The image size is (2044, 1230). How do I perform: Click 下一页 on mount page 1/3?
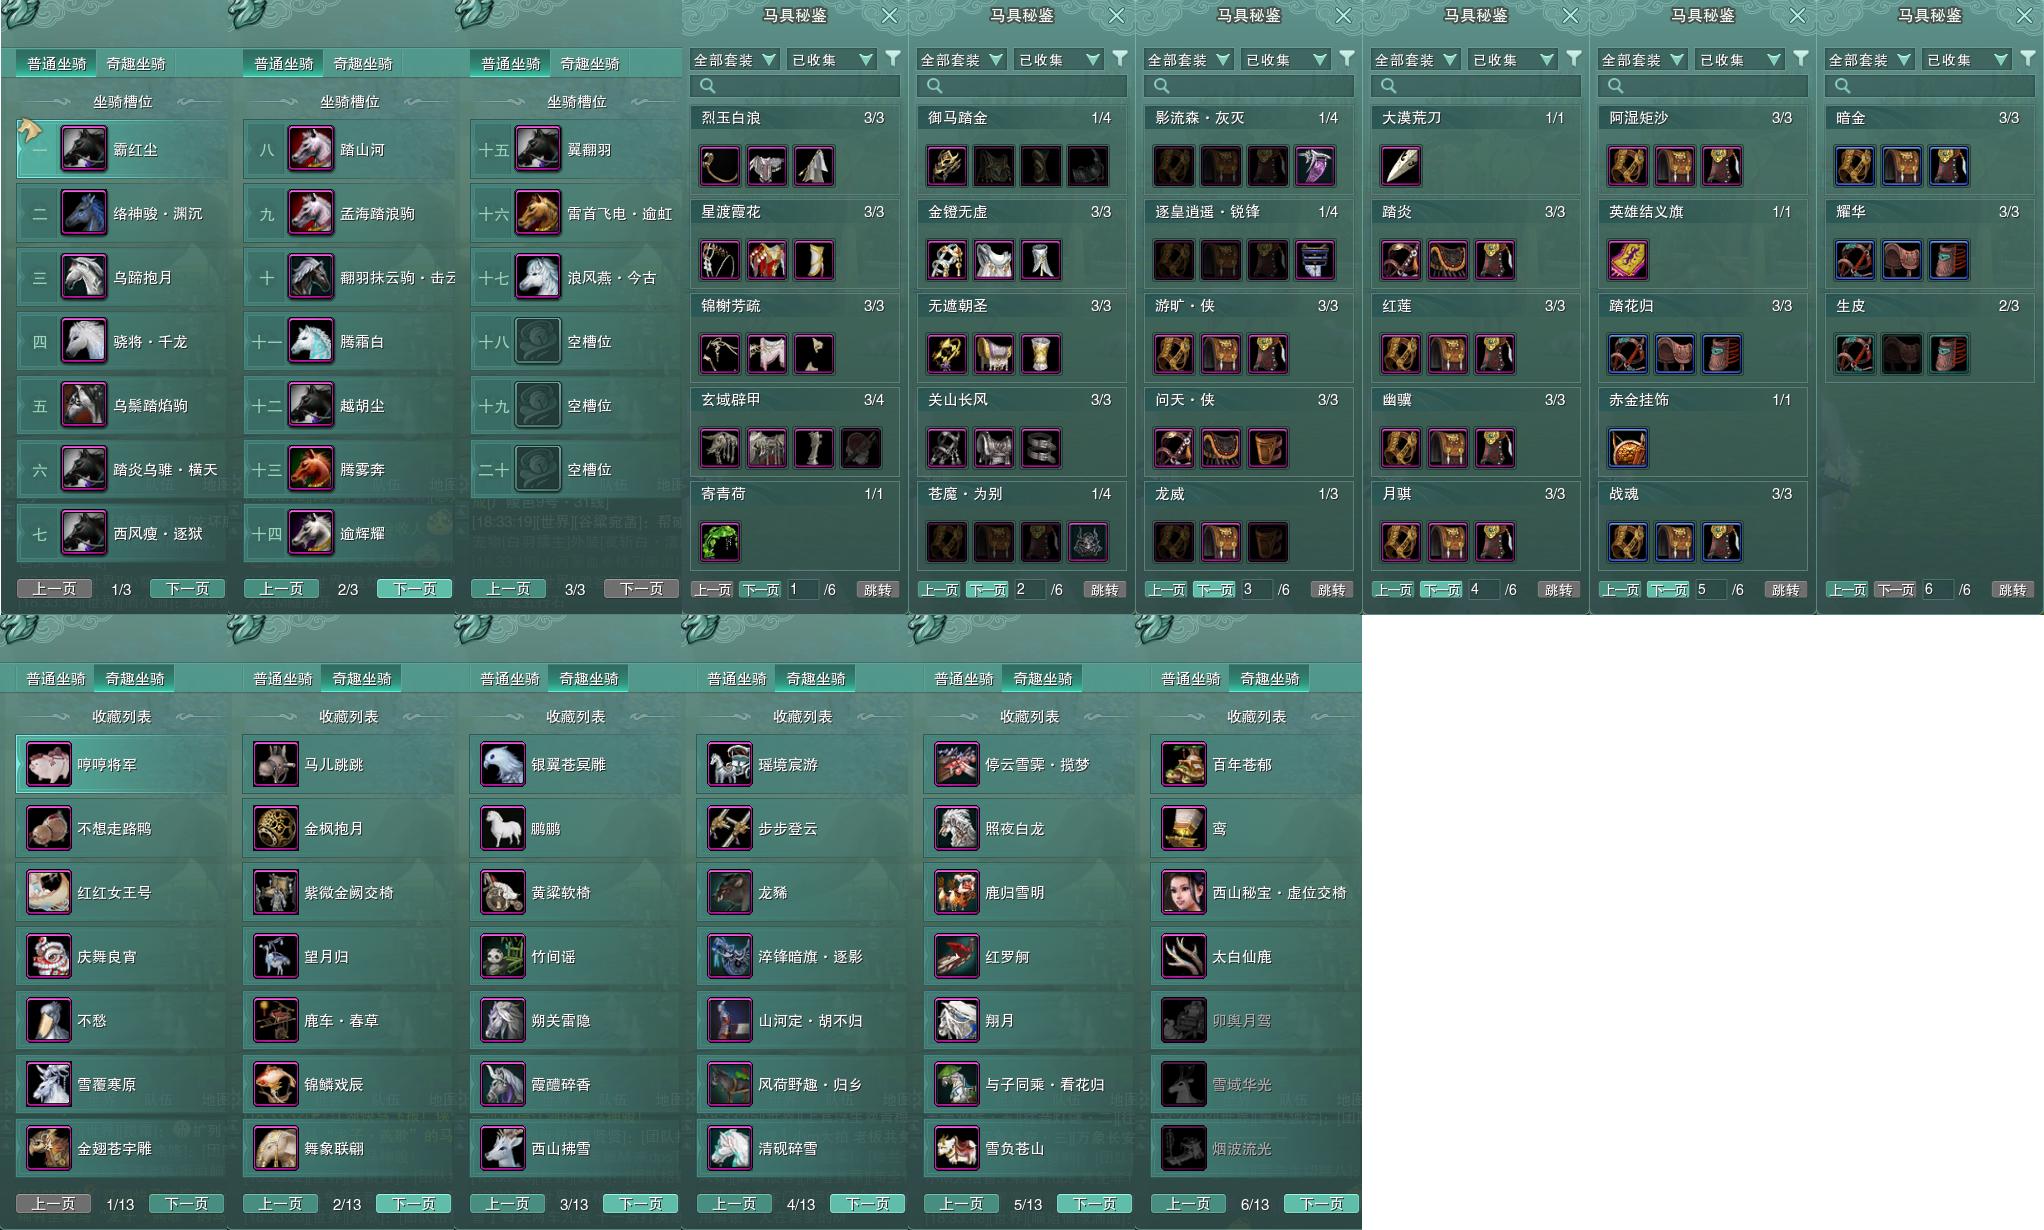(187, 589)
